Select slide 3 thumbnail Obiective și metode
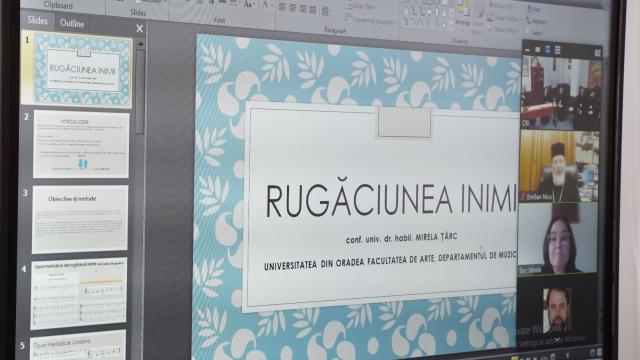640x360 pixels. [x=80, y=219]
